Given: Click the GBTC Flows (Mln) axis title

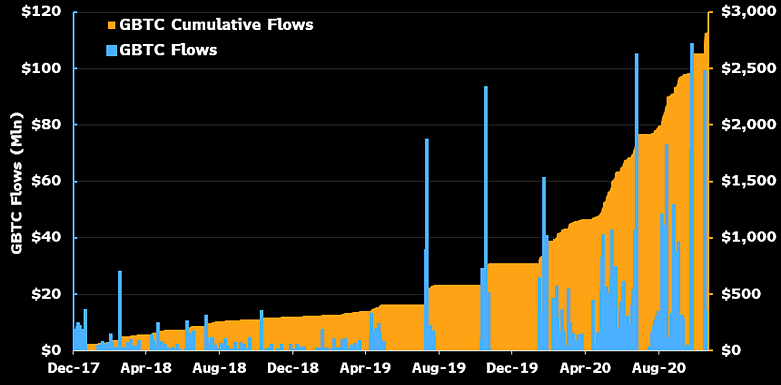Looking at the screenshot, I should coord(16,183).
